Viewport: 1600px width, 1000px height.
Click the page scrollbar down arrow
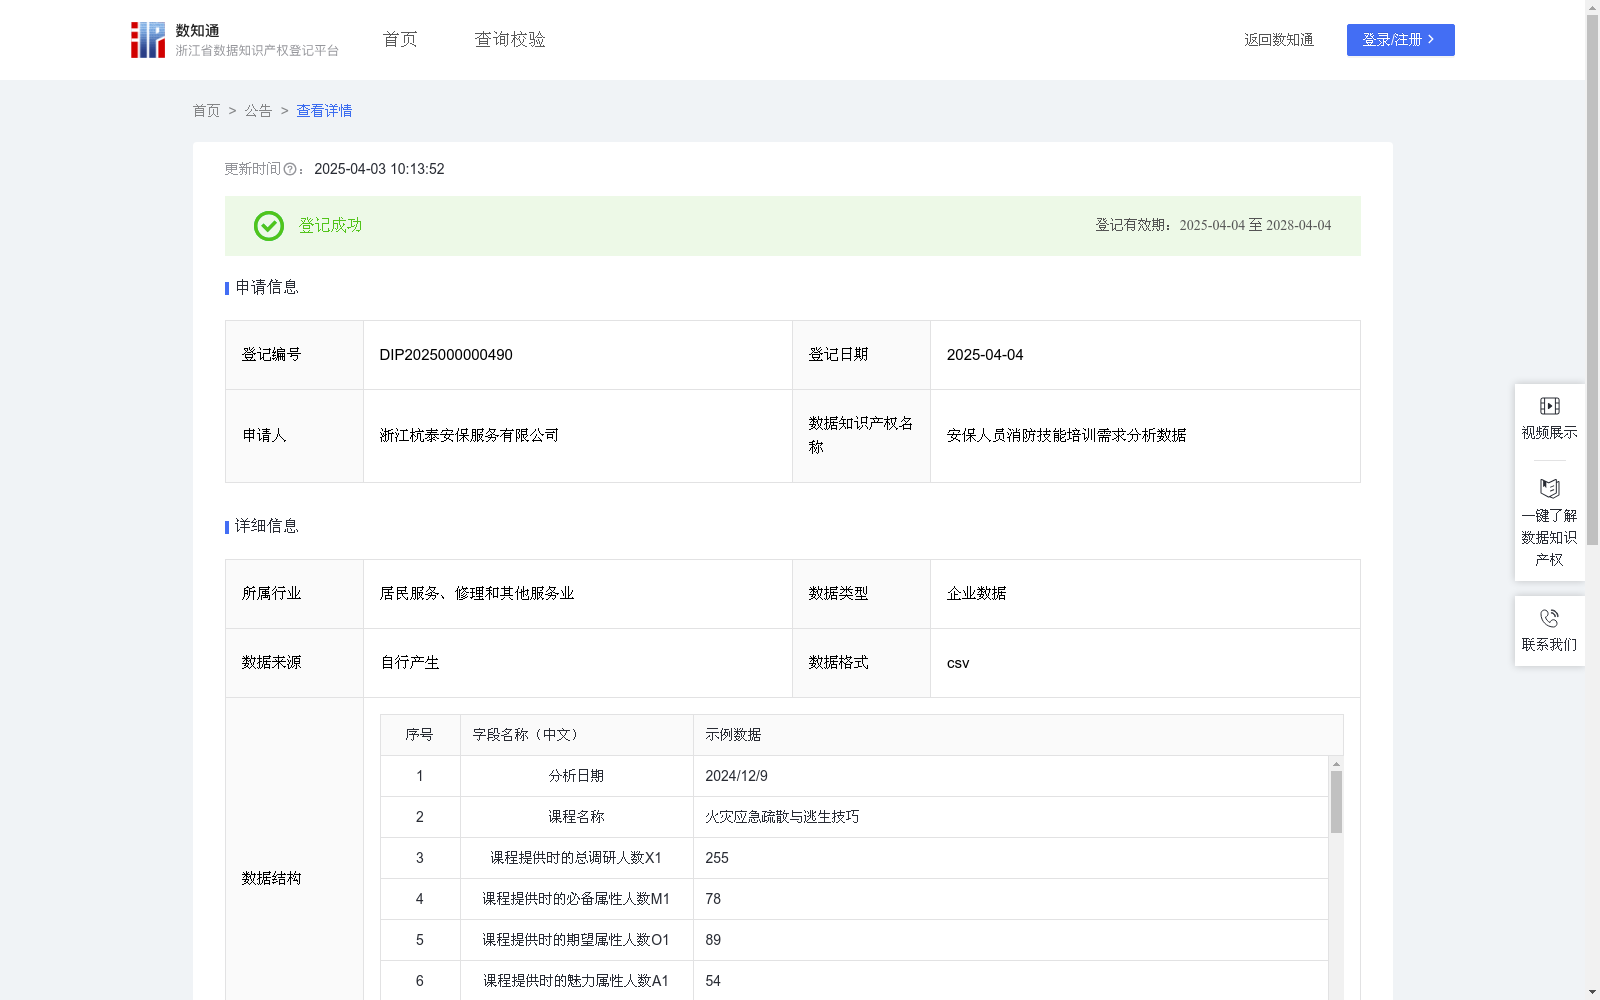pyautogui.click(x=1592, y=992)
